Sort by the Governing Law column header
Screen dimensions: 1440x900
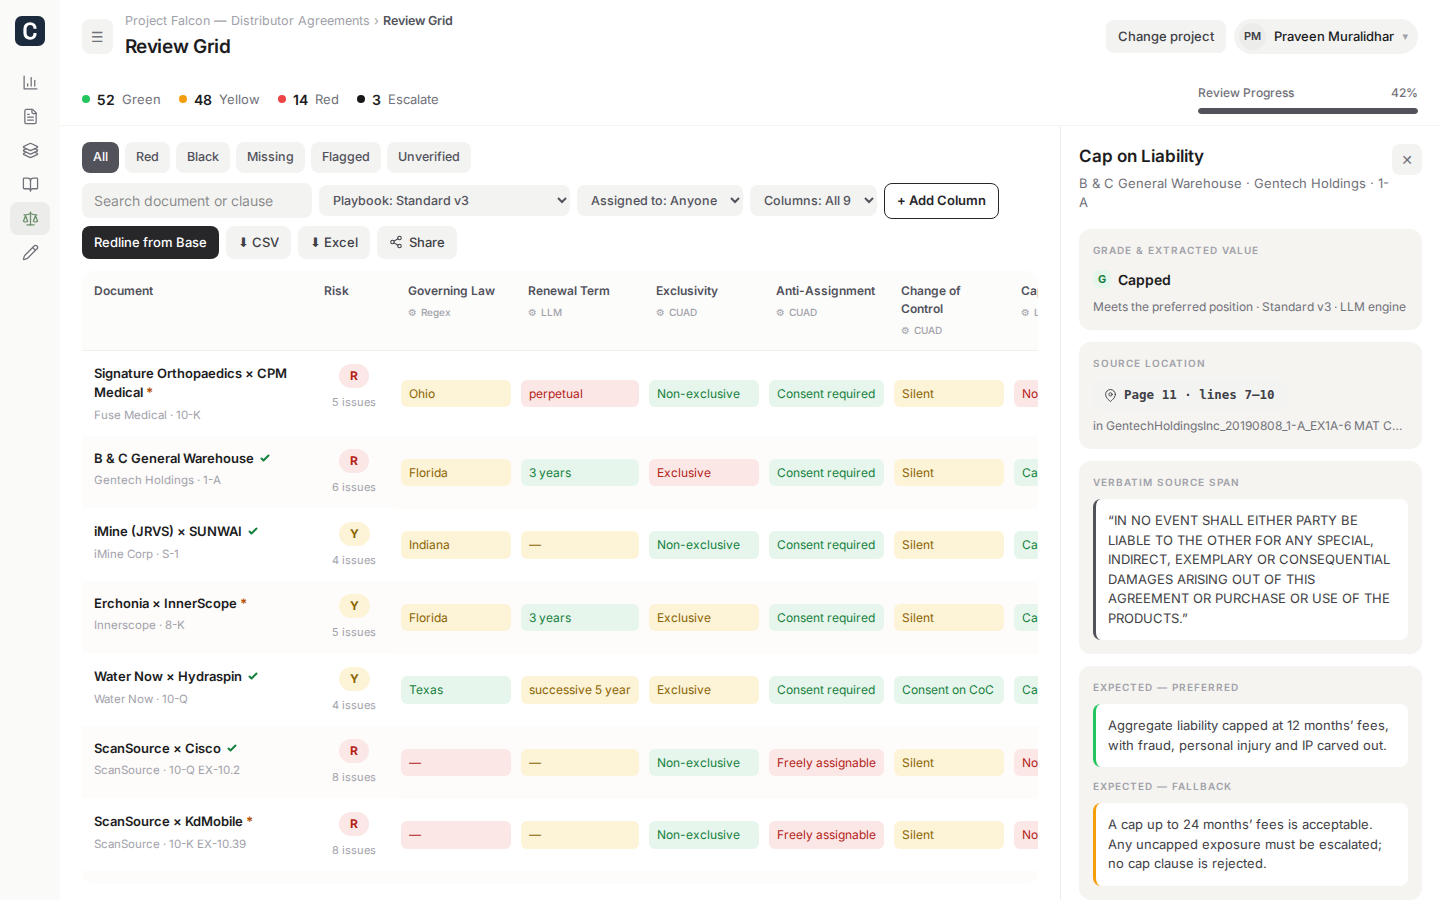point(451,291)
